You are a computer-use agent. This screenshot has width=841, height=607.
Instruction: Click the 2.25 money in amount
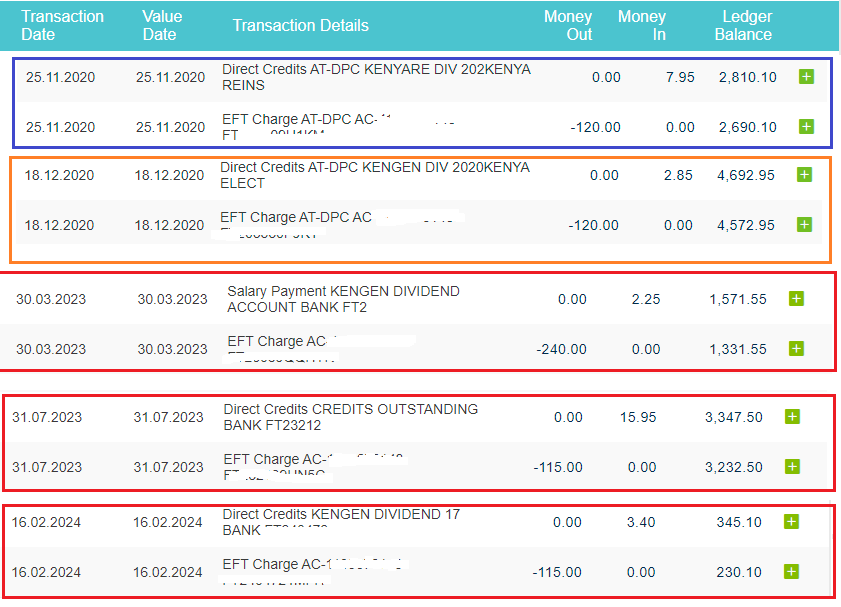coord(646,299)
